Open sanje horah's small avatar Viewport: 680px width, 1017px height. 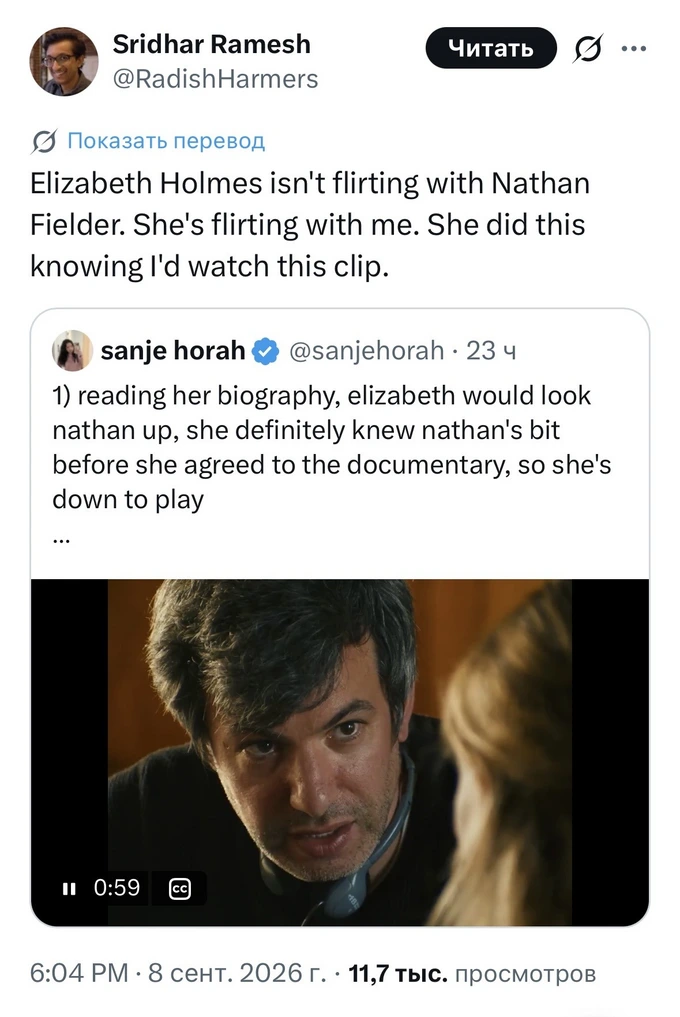coord(72,350)
